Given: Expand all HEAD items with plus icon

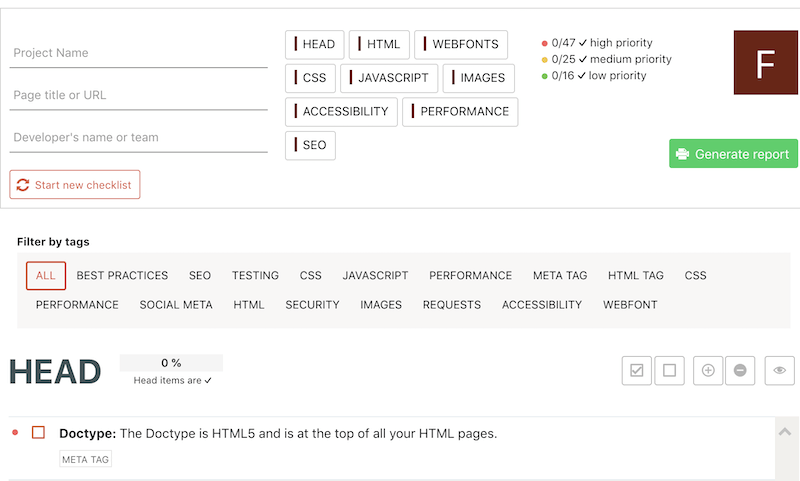Looking at the screenshot, I should [708, 370].
